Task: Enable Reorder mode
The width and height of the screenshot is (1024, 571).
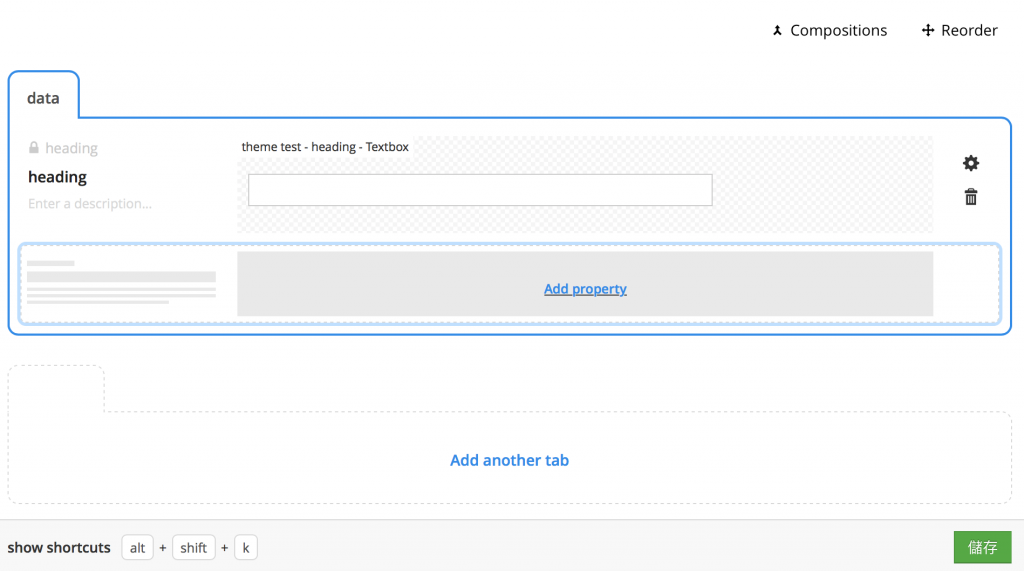Action: [x=959, y=30]
